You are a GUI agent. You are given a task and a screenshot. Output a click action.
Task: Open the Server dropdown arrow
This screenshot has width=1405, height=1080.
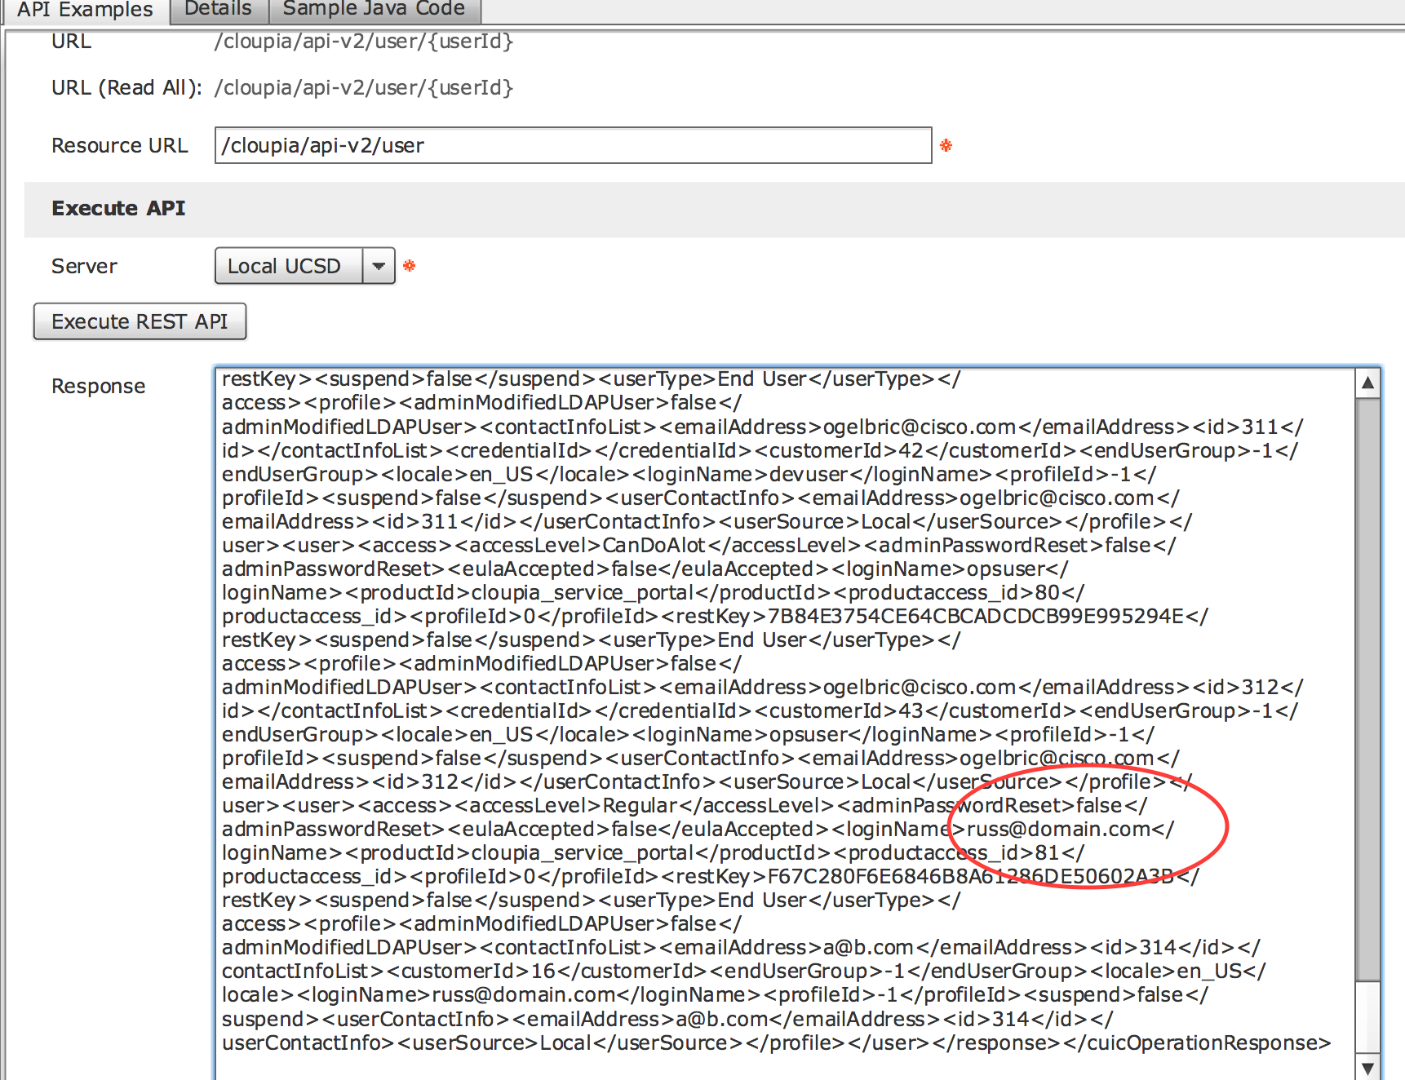(x=378, y=266)
